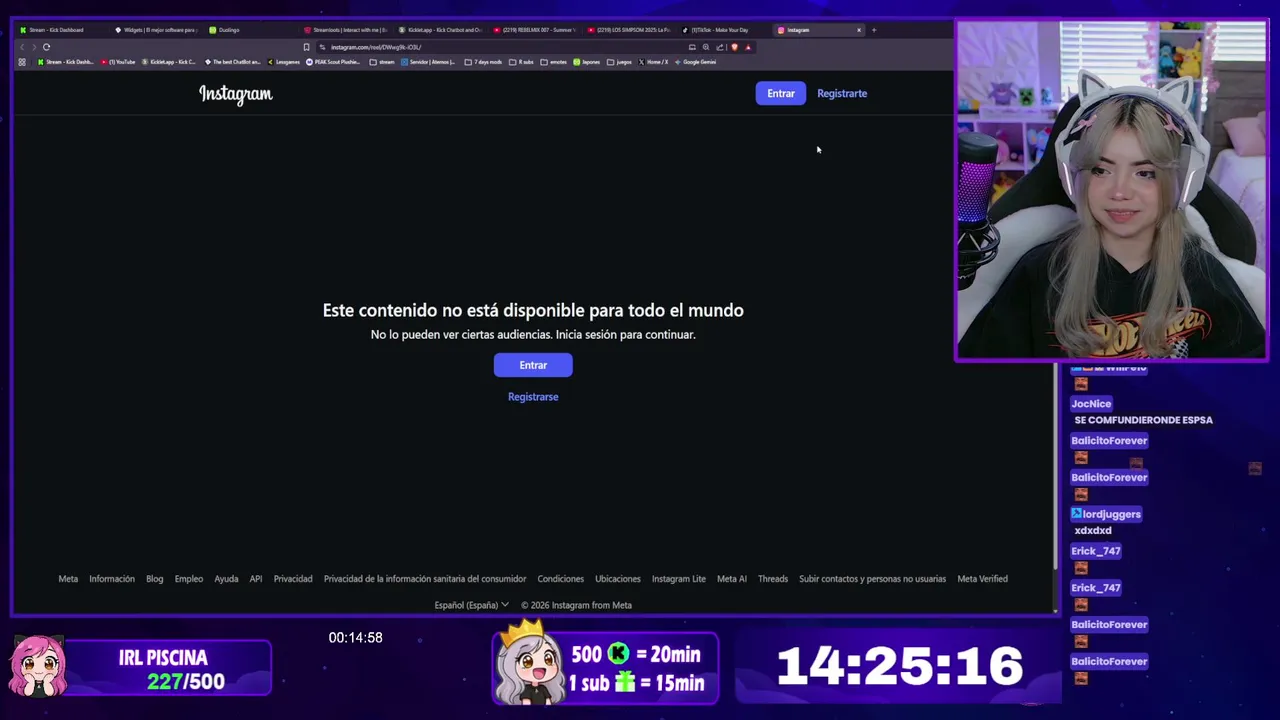Open the API footer link
The height and width of the screenshot is (720, 1280).
256,579
